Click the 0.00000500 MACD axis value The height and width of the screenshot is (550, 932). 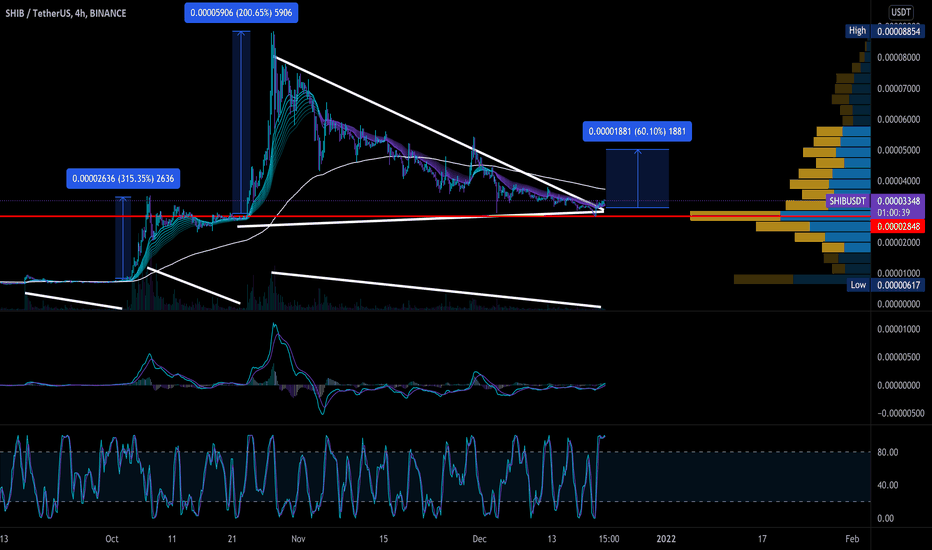point(898,357)
